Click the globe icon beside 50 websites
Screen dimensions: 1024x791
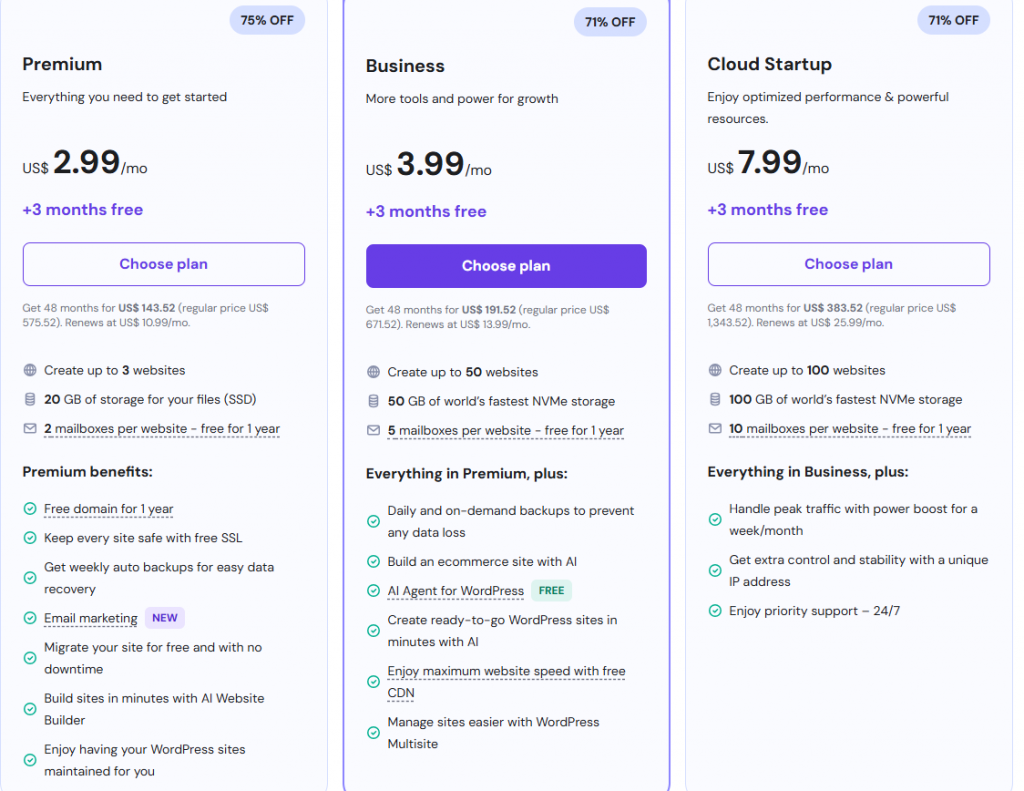373,372
